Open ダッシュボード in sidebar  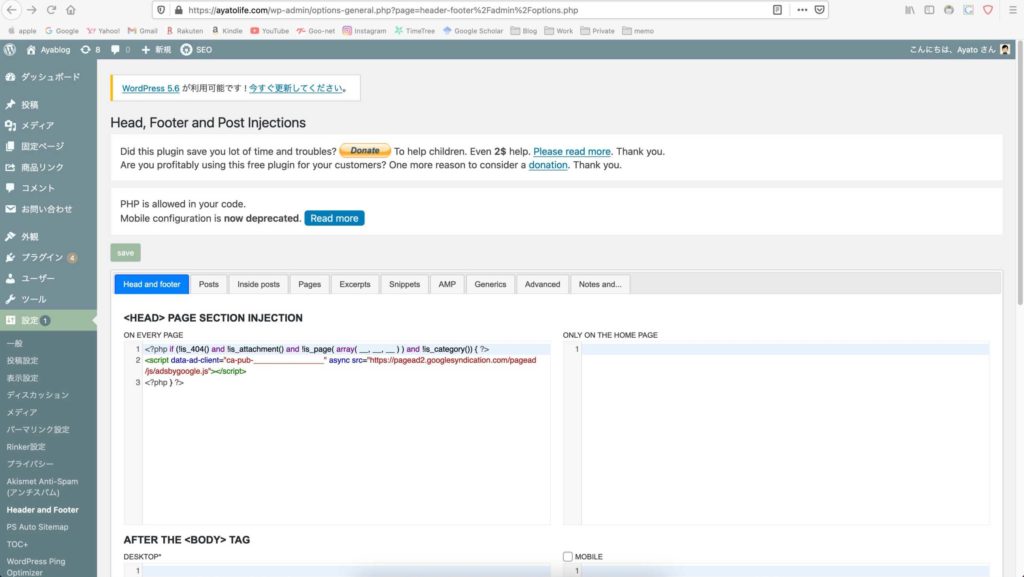(x=48, y=76)
